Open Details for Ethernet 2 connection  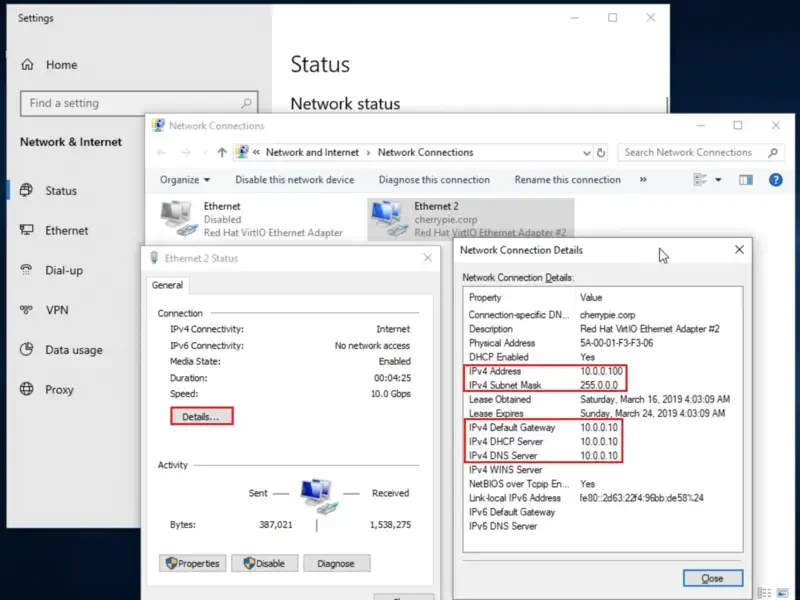[201, 417]
